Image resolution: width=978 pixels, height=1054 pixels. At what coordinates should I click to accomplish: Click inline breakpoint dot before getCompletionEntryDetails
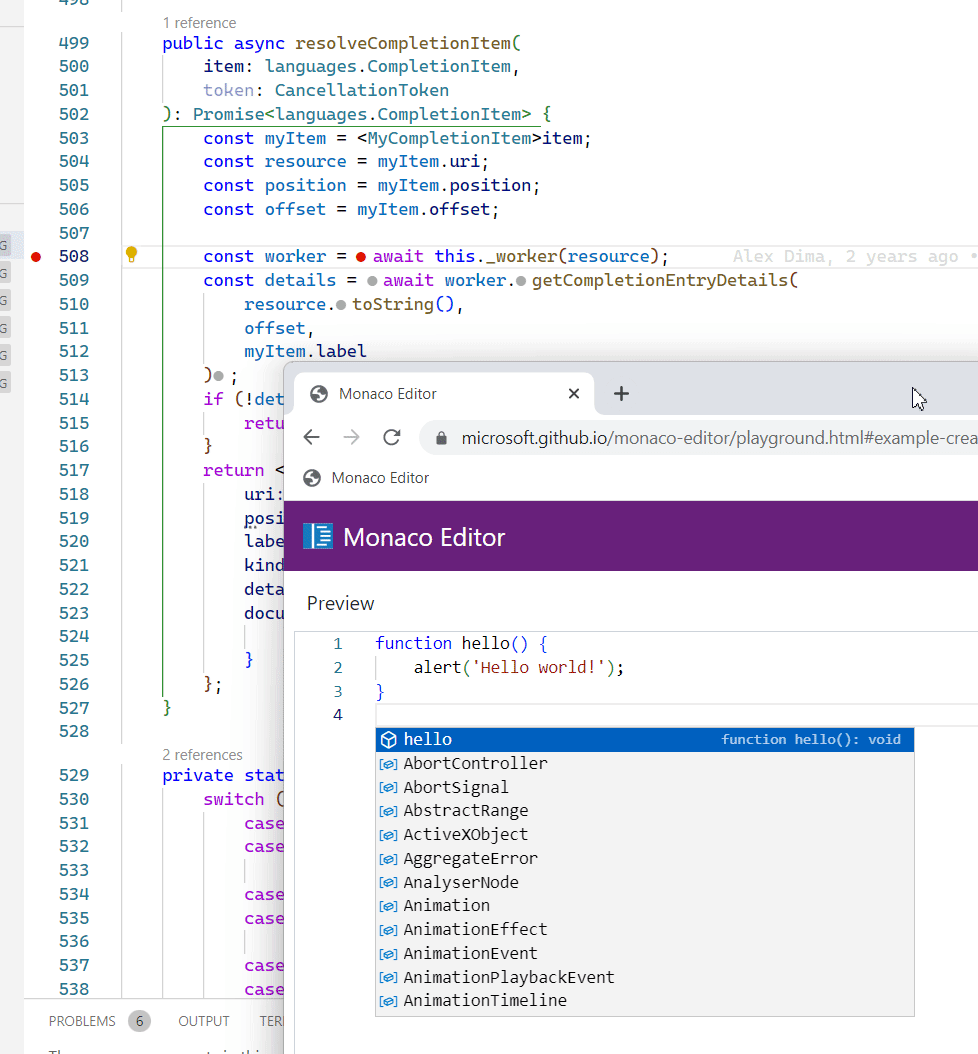(521, 281)
